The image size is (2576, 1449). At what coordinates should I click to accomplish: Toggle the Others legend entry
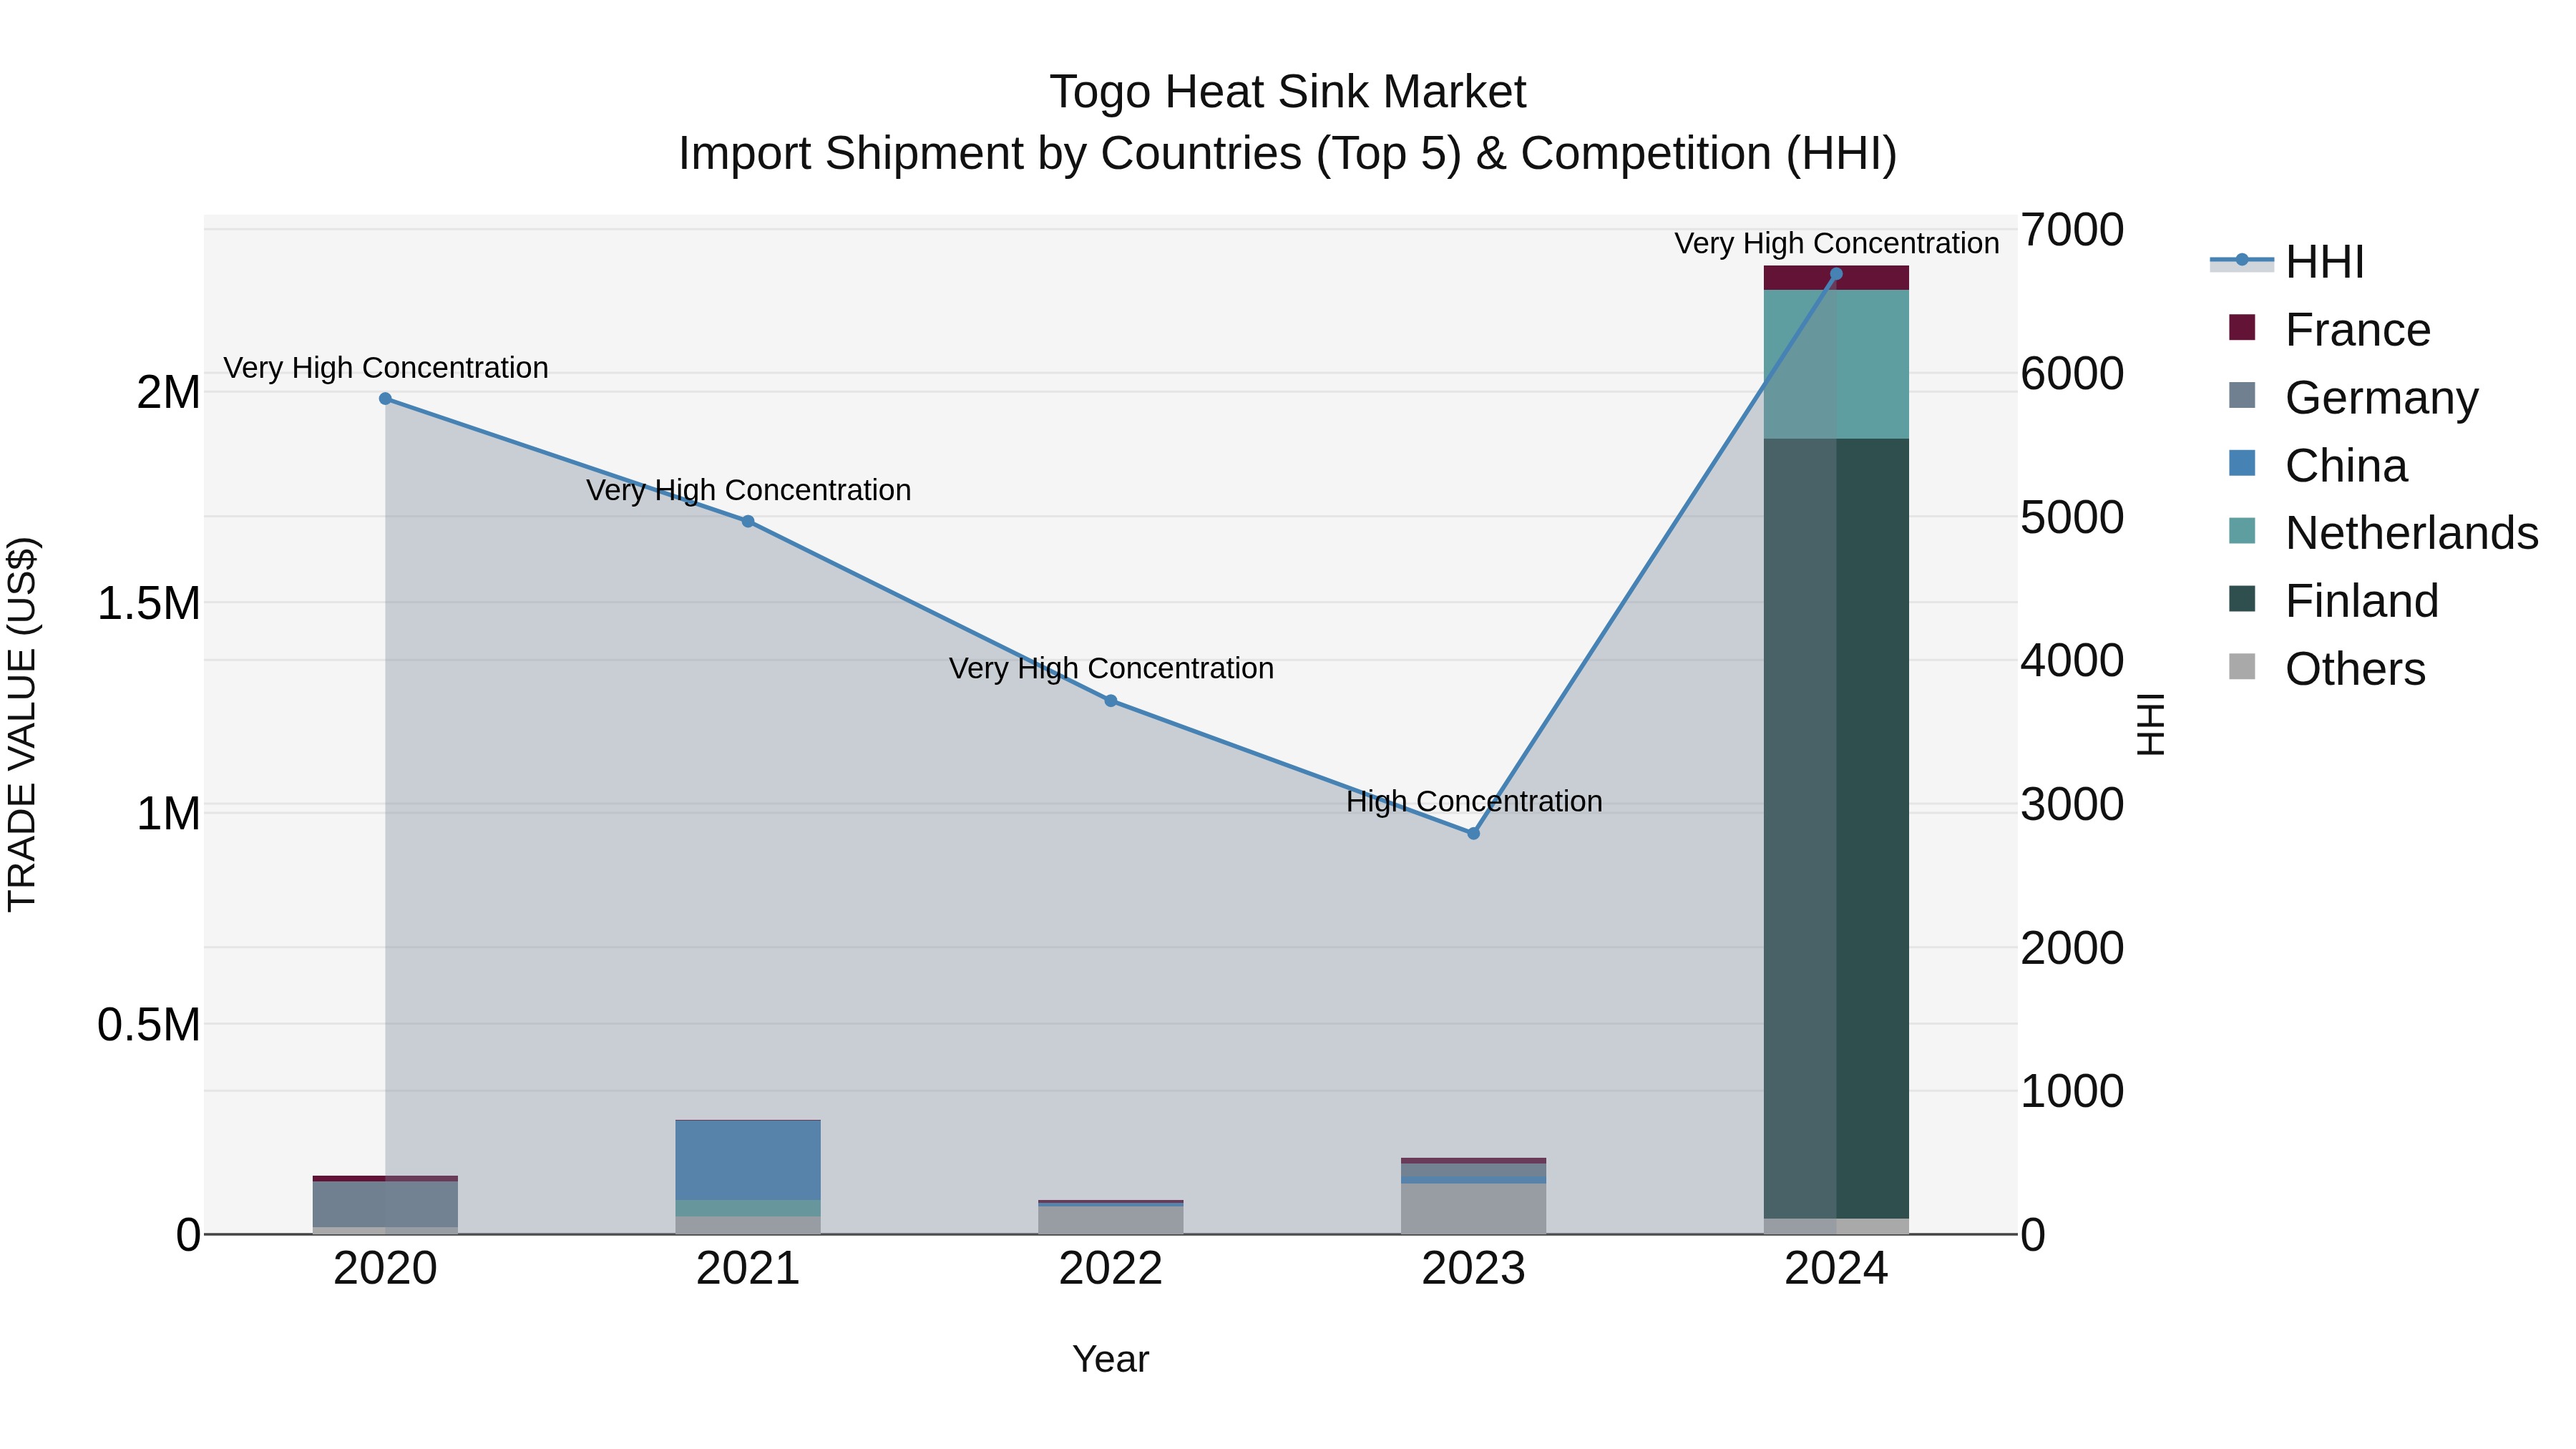(2328, 669)
